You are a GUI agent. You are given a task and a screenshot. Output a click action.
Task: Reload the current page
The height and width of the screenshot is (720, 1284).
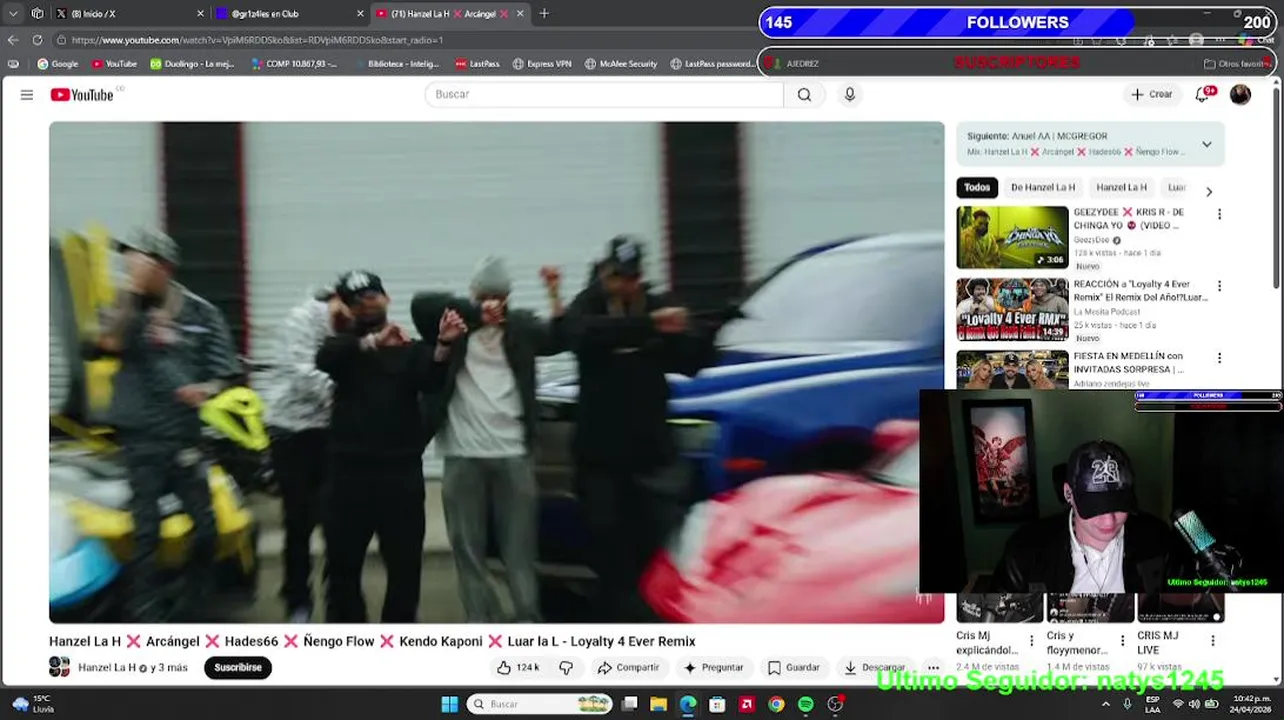37,40
